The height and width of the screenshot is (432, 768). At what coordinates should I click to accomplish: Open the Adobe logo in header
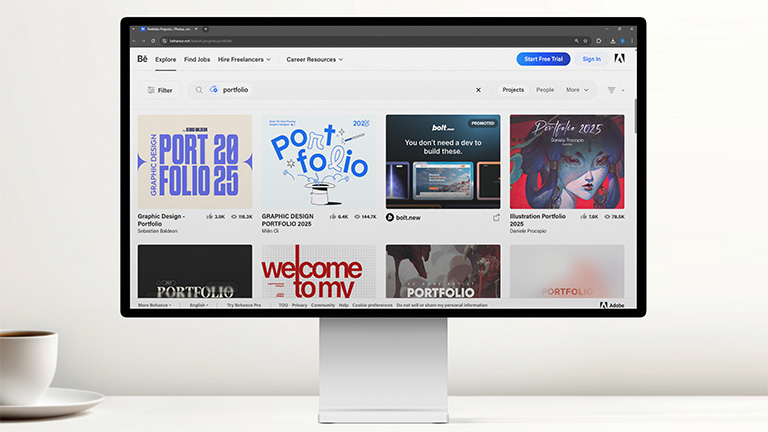click(x=619, y=59)
